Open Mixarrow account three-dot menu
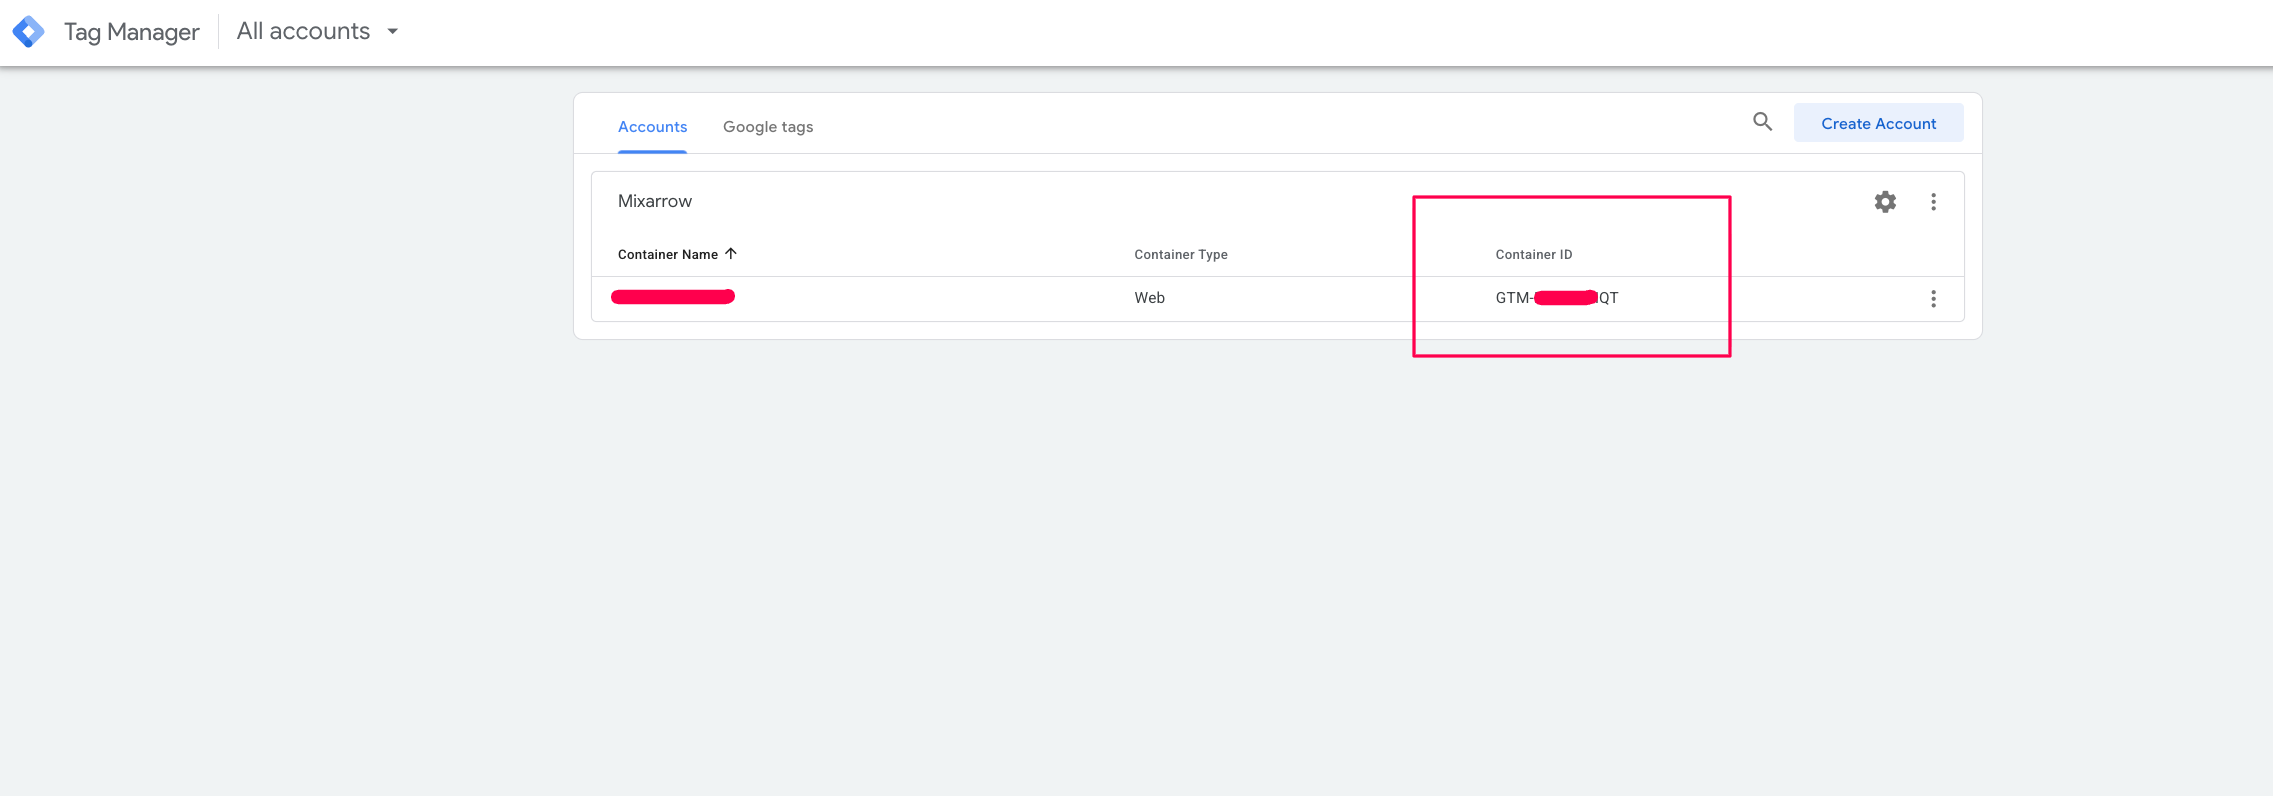 [x=1933, y=202]
